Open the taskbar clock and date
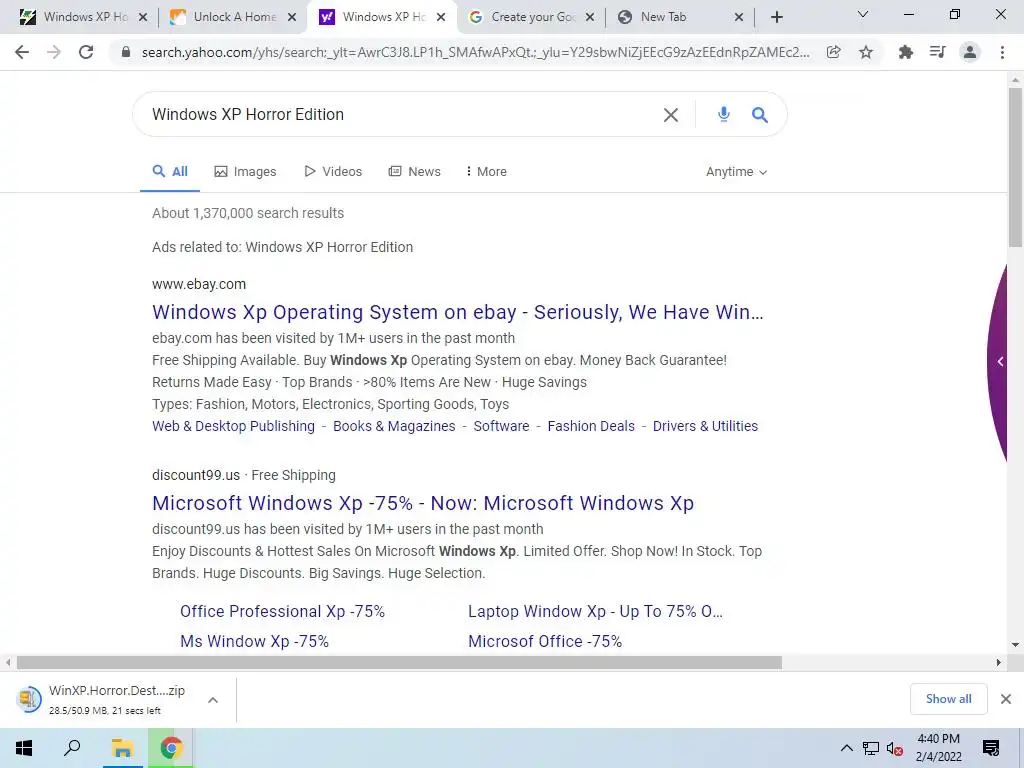The image size is (1024, 768). pos(938,748)
